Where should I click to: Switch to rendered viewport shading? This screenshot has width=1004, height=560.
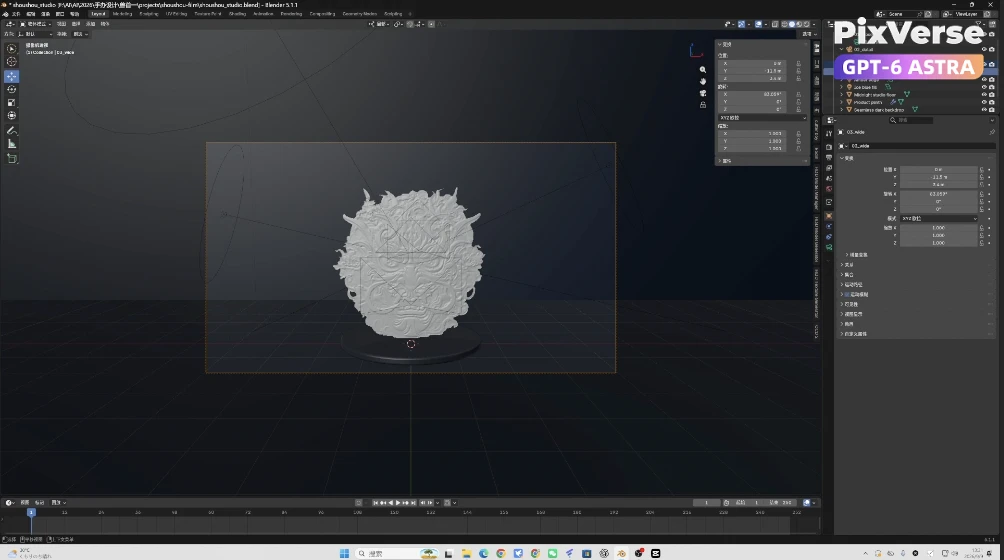pyautogui.click(x=806, y=24)
